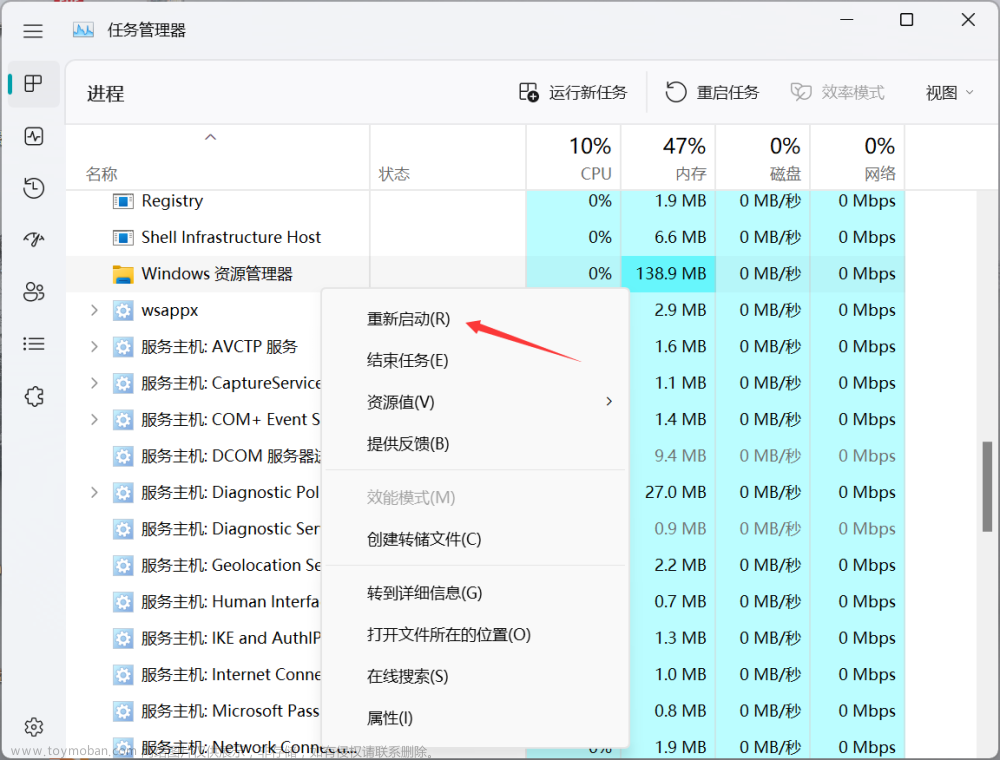Close the Task Manager window

click(x=968, y=20)
